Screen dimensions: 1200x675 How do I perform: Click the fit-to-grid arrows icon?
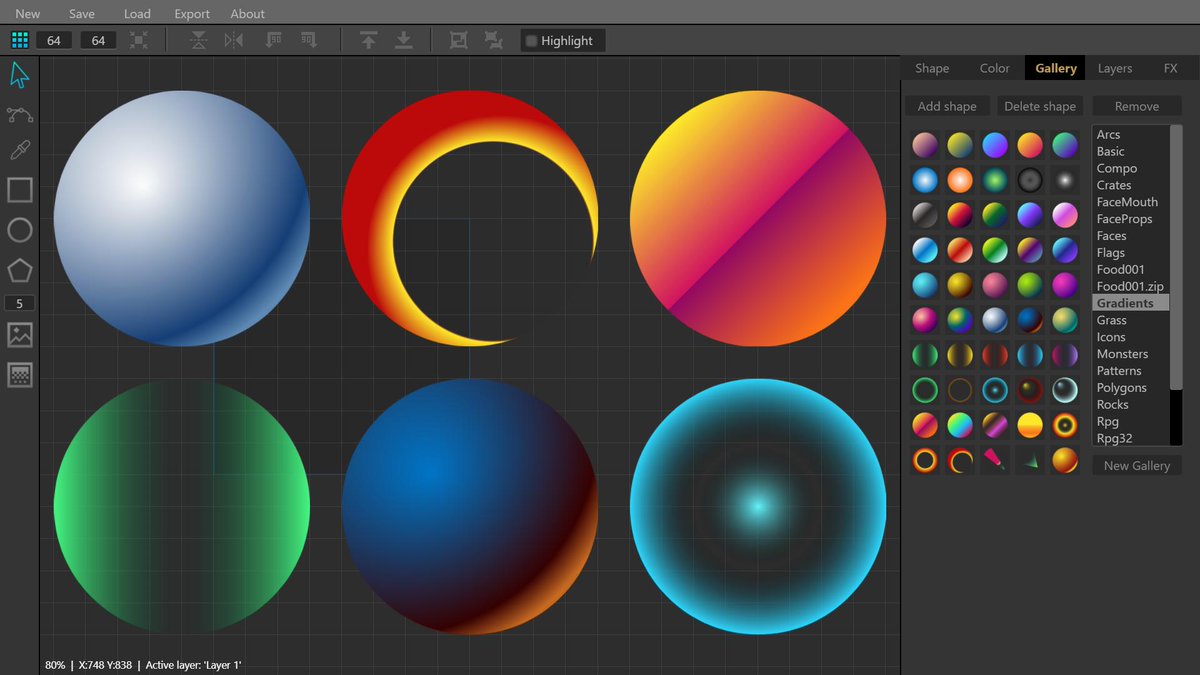tap(139, 40)
